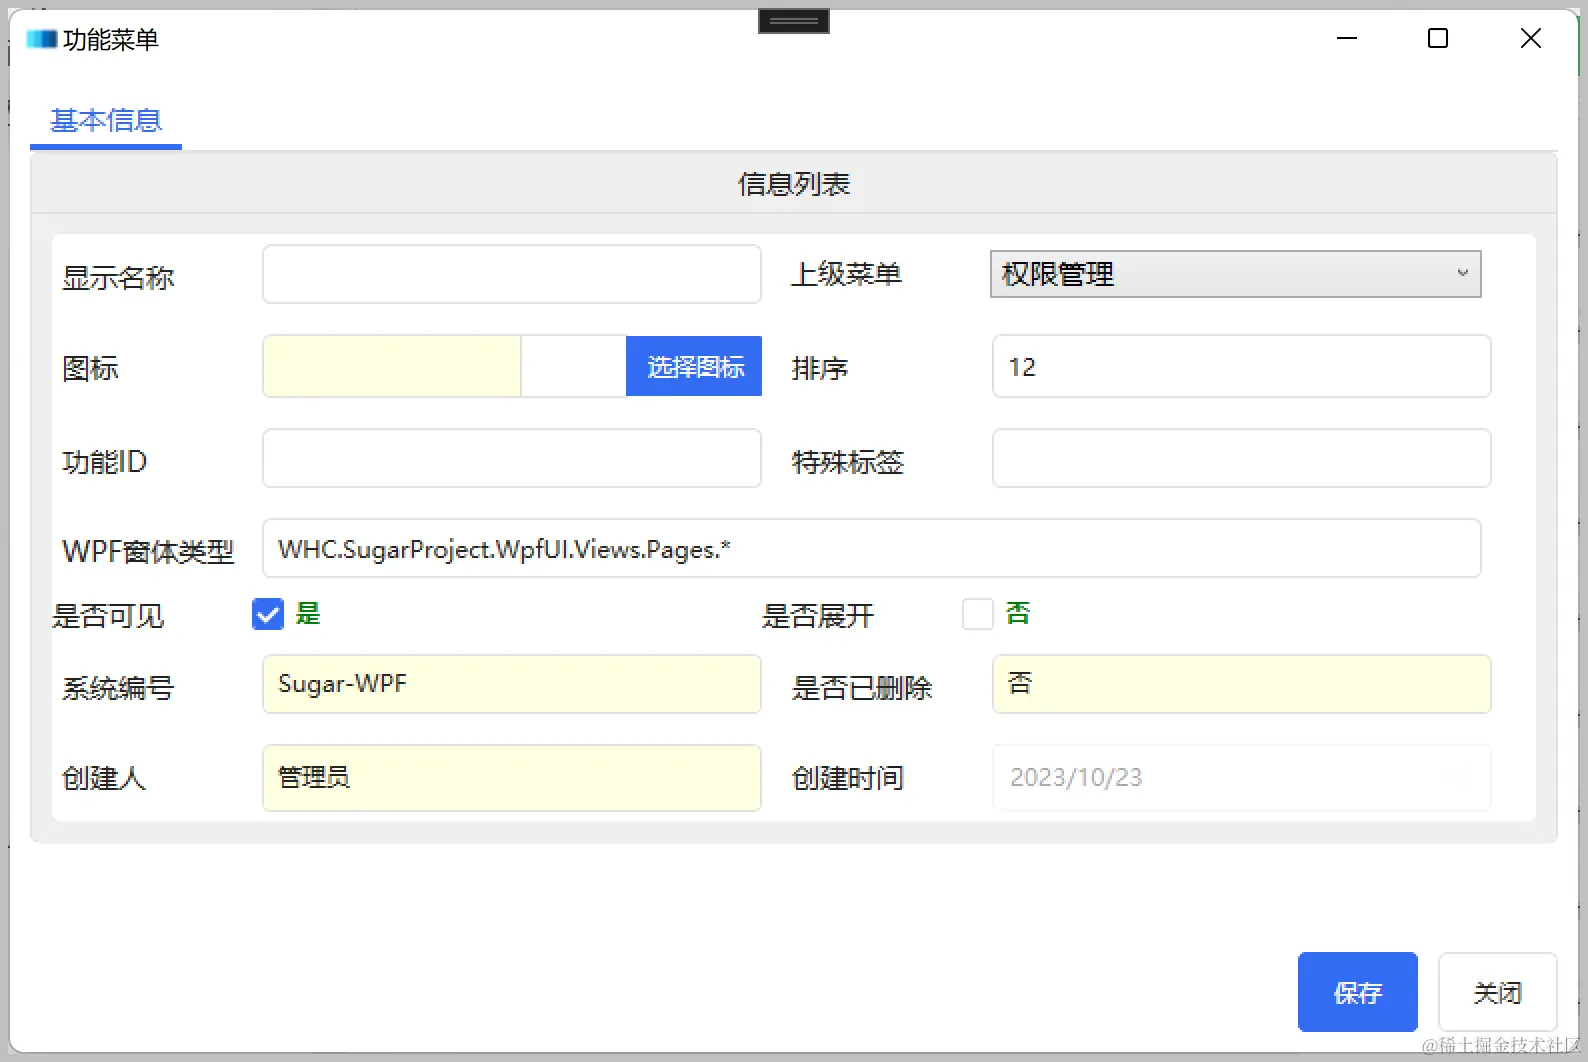Click the green 是 text beside the checkbox
This screenshot has width=1588, height=1062.
308,613
